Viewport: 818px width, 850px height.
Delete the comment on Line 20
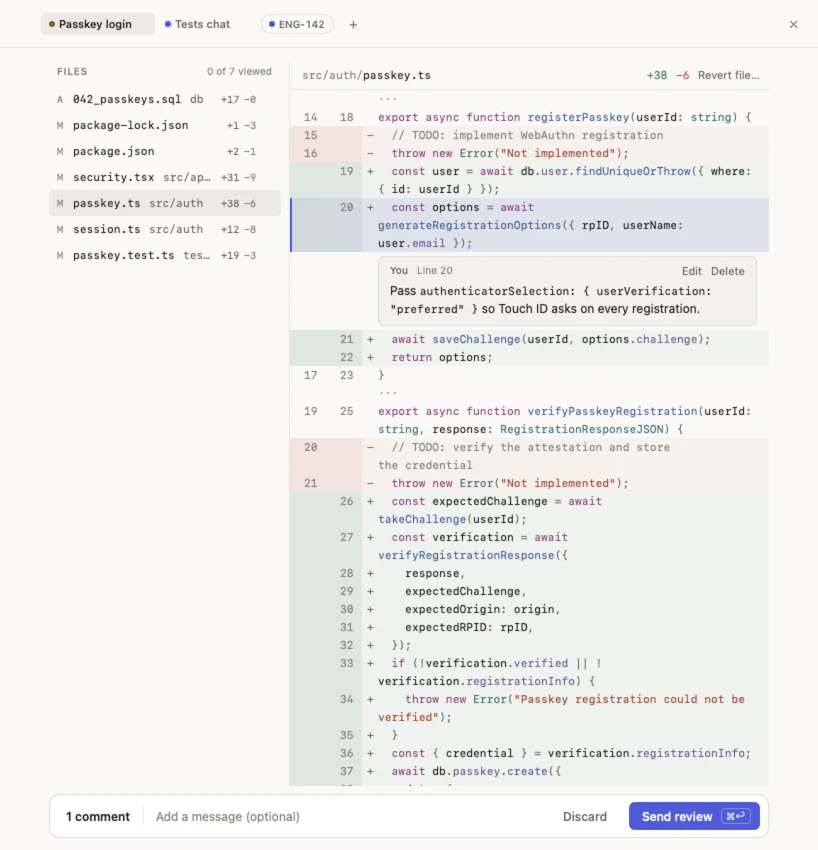tap(727, 271)
